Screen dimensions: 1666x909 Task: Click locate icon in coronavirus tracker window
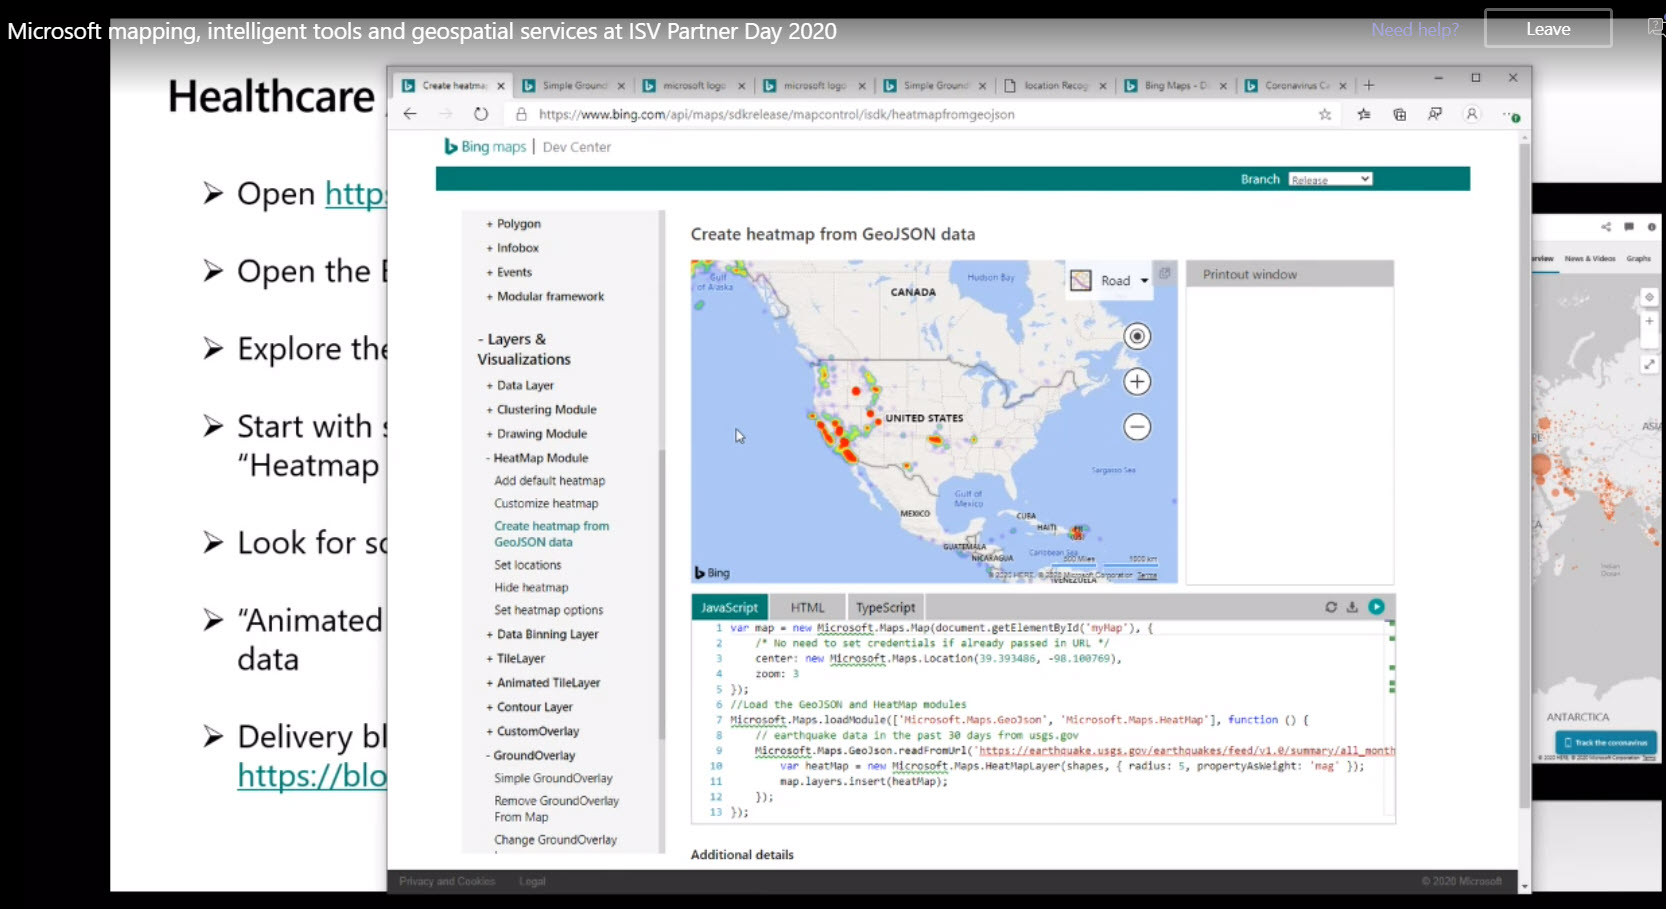pyautogui.click(x=1649, y=297)
